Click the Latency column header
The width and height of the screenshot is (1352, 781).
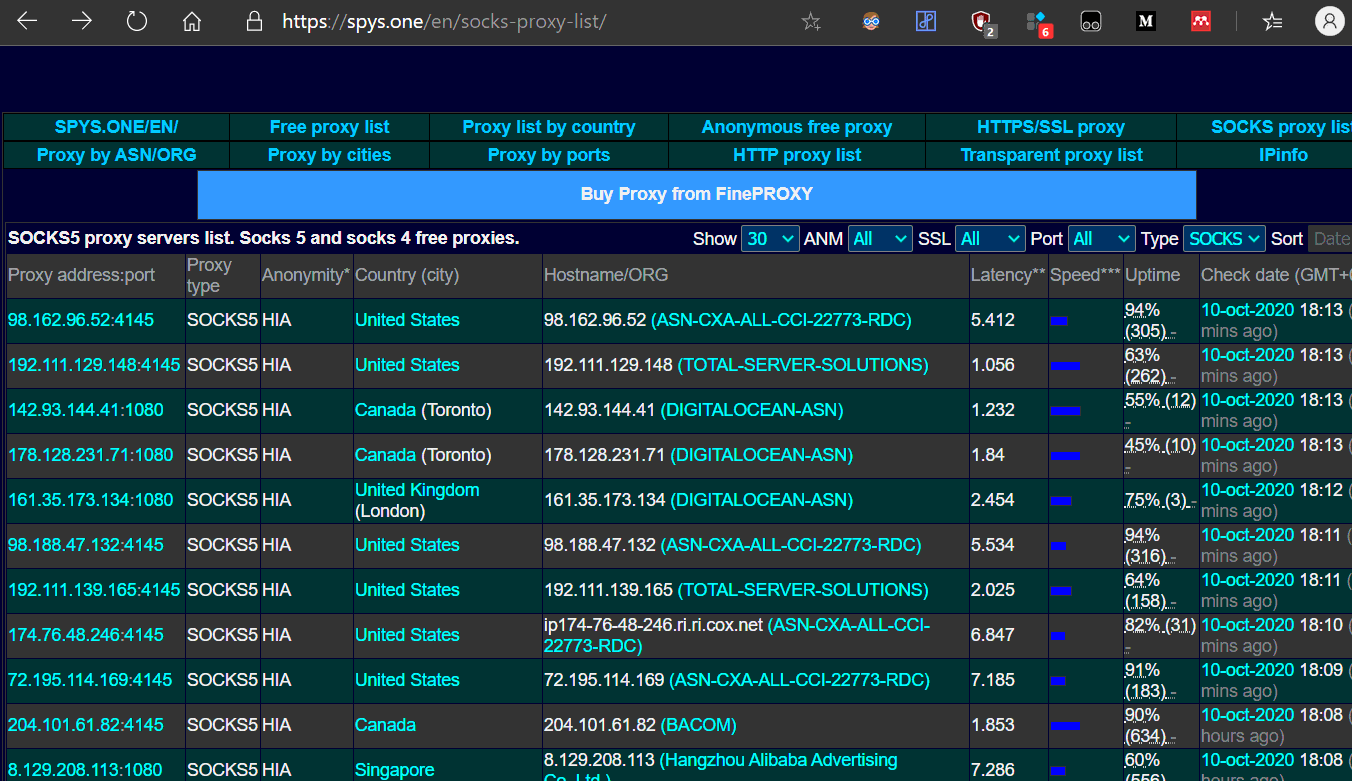[x=1008, y=275]
